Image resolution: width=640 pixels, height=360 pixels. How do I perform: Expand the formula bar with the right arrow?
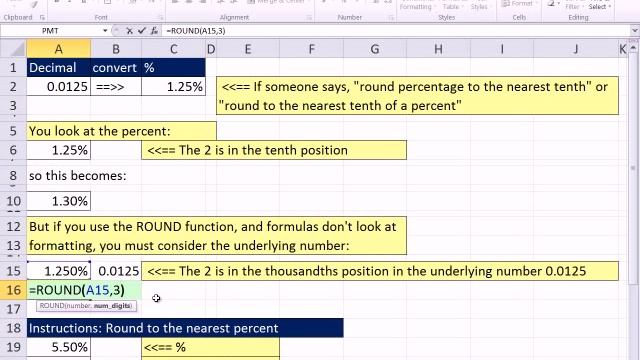click(x=635, y=31)
